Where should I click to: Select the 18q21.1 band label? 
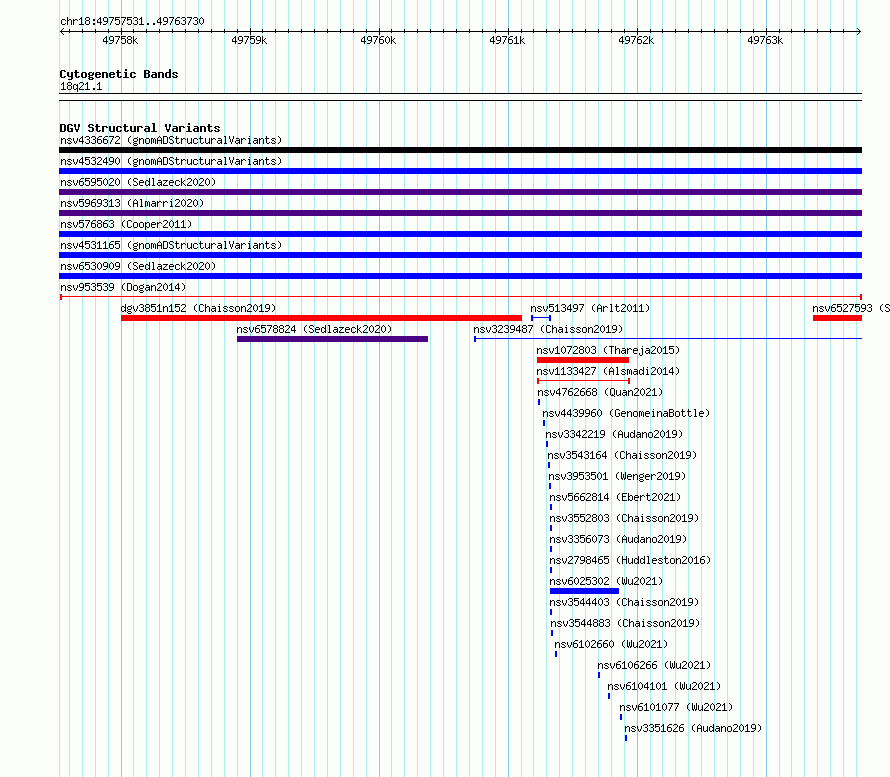[x=81, y=86]
